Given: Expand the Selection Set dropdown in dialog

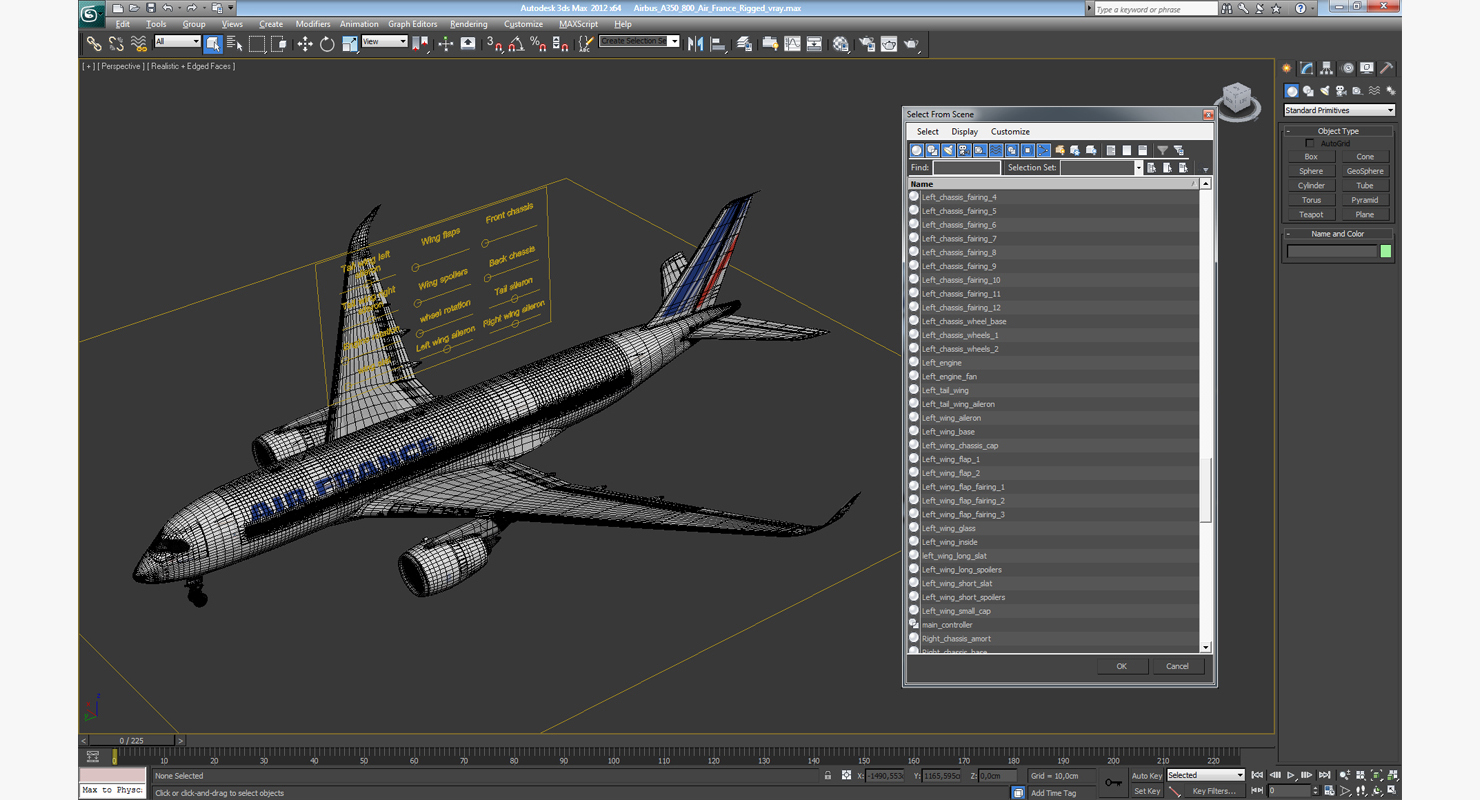Looking at the screenshot, I should (1138, 168).
